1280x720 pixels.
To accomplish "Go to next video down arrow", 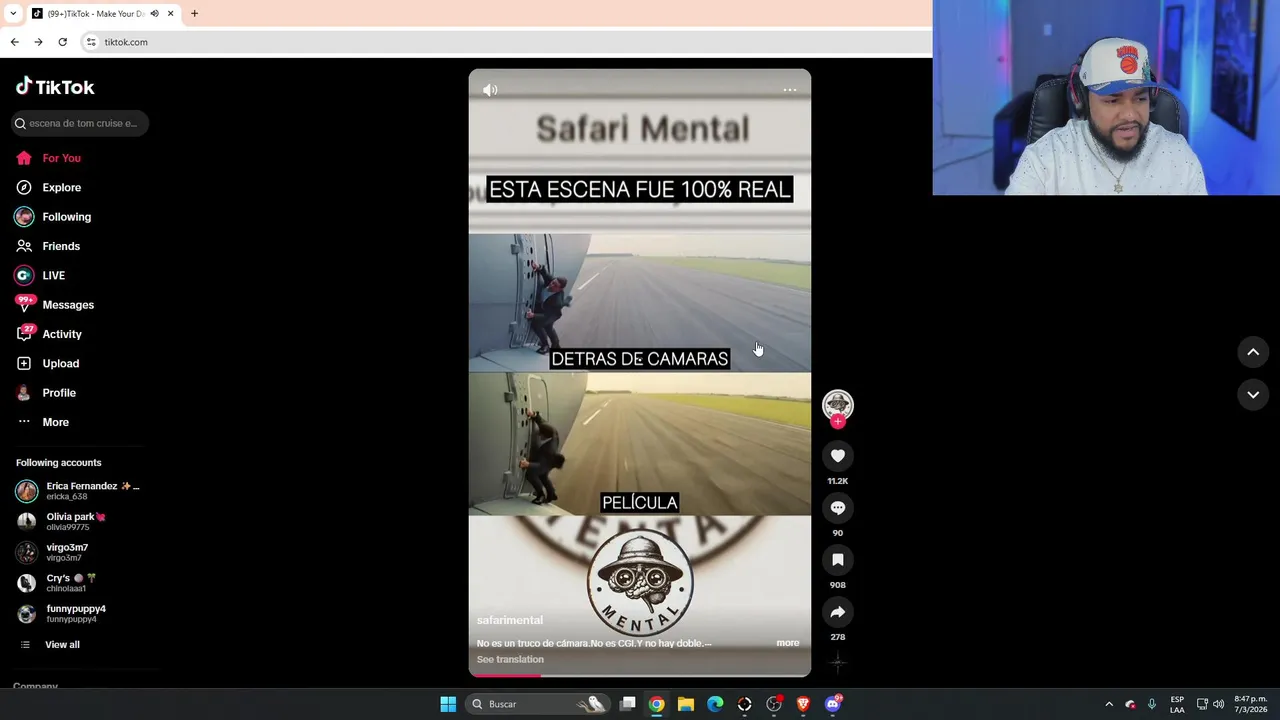I will click(x=1253, y=395).
